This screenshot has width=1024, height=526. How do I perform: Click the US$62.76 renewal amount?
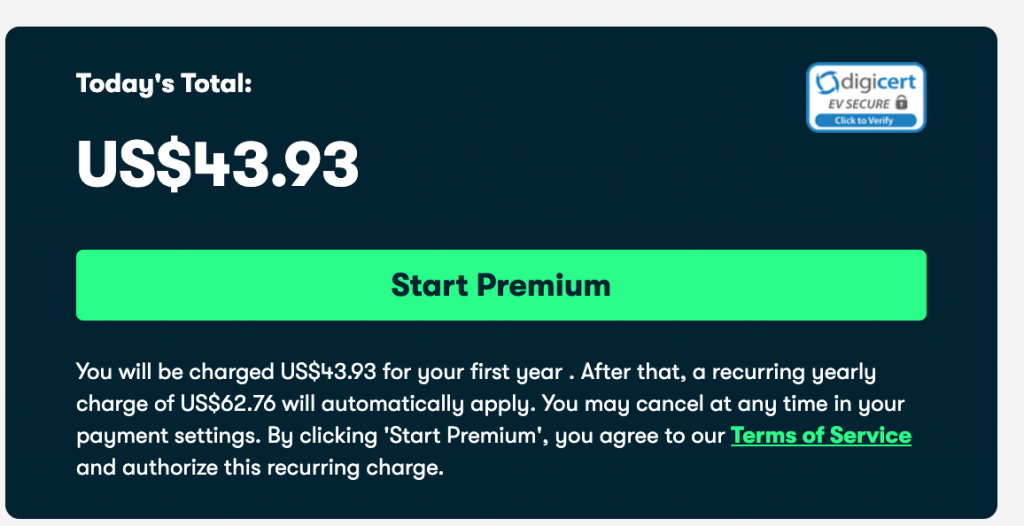click(x=228, y=403)
